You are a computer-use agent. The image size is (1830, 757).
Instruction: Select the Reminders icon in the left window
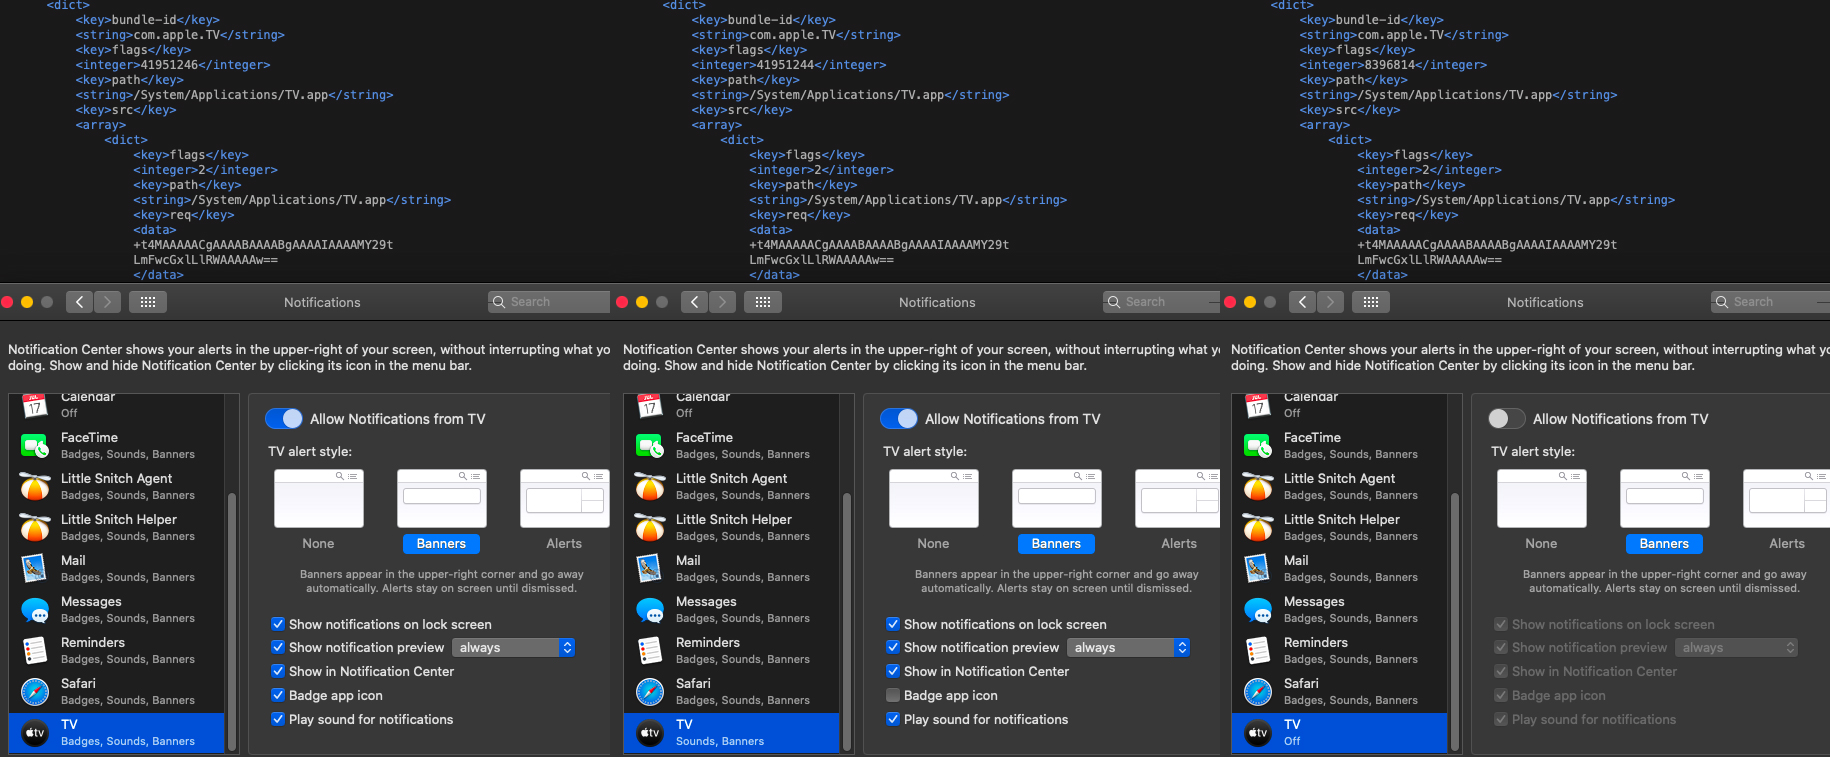point(35,651)
